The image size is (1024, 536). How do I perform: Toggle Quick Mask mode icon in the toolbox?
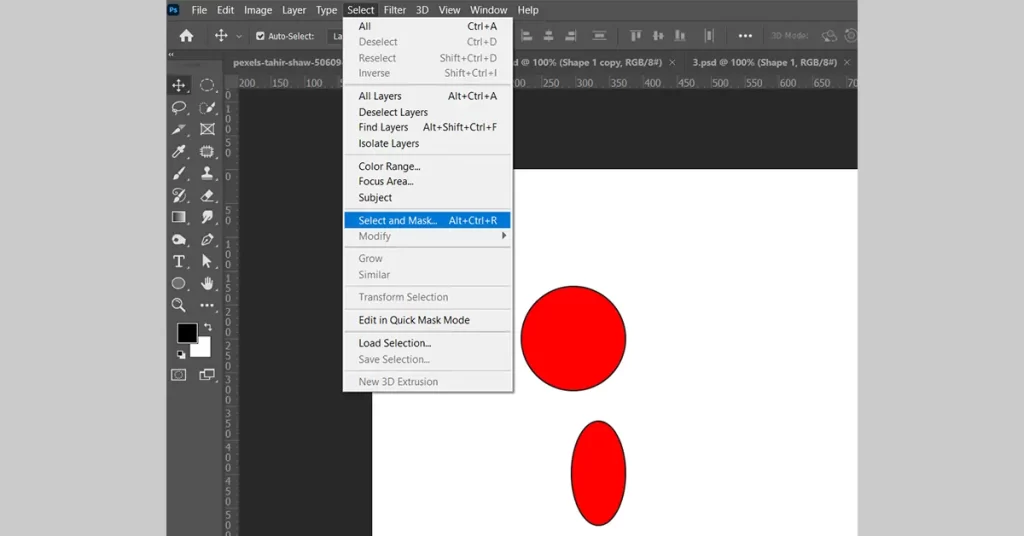coord(178,375)
